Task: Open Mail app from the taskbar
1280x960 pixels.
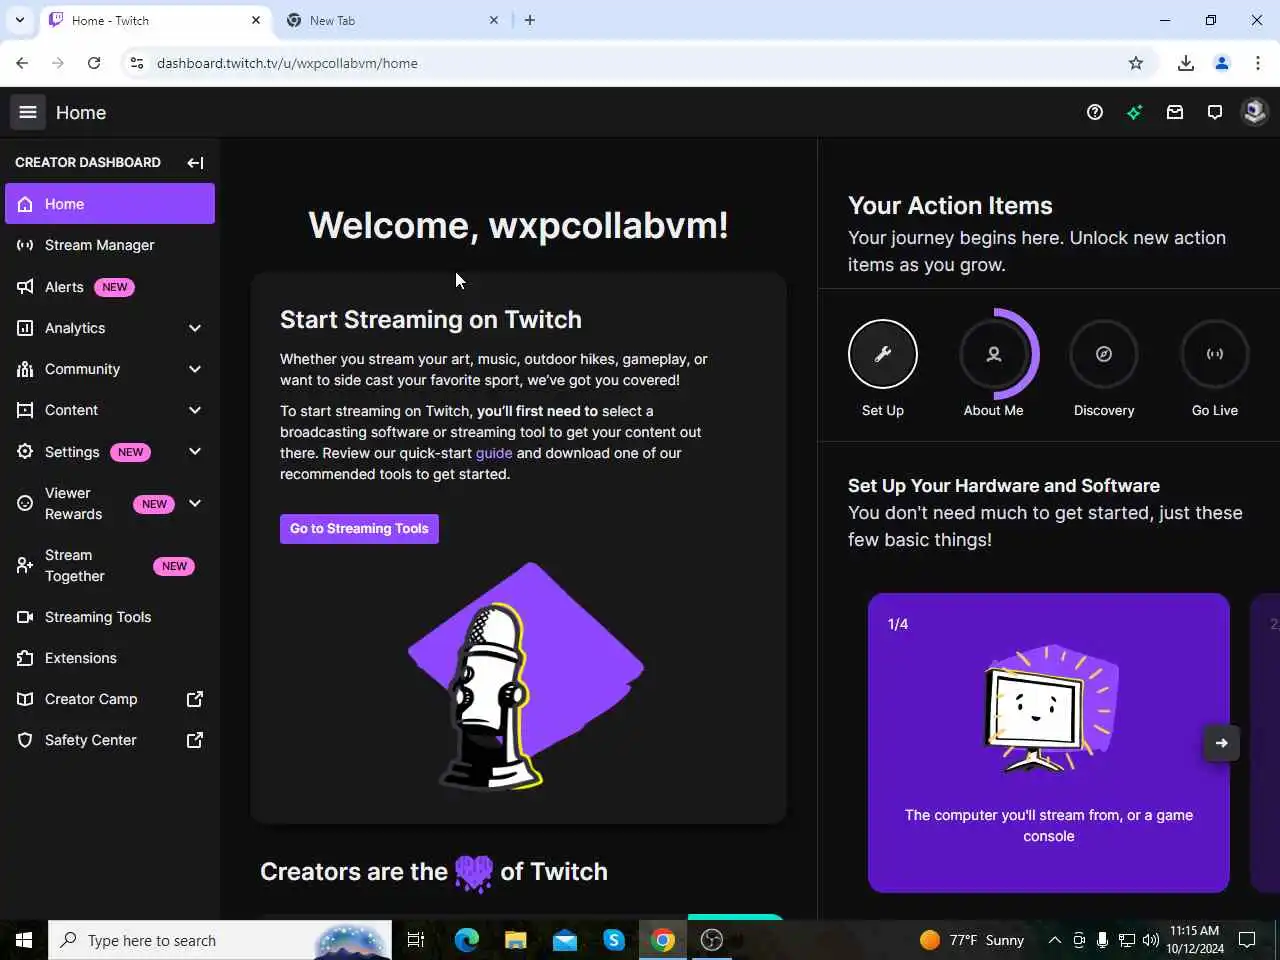Action: (565, 940)
